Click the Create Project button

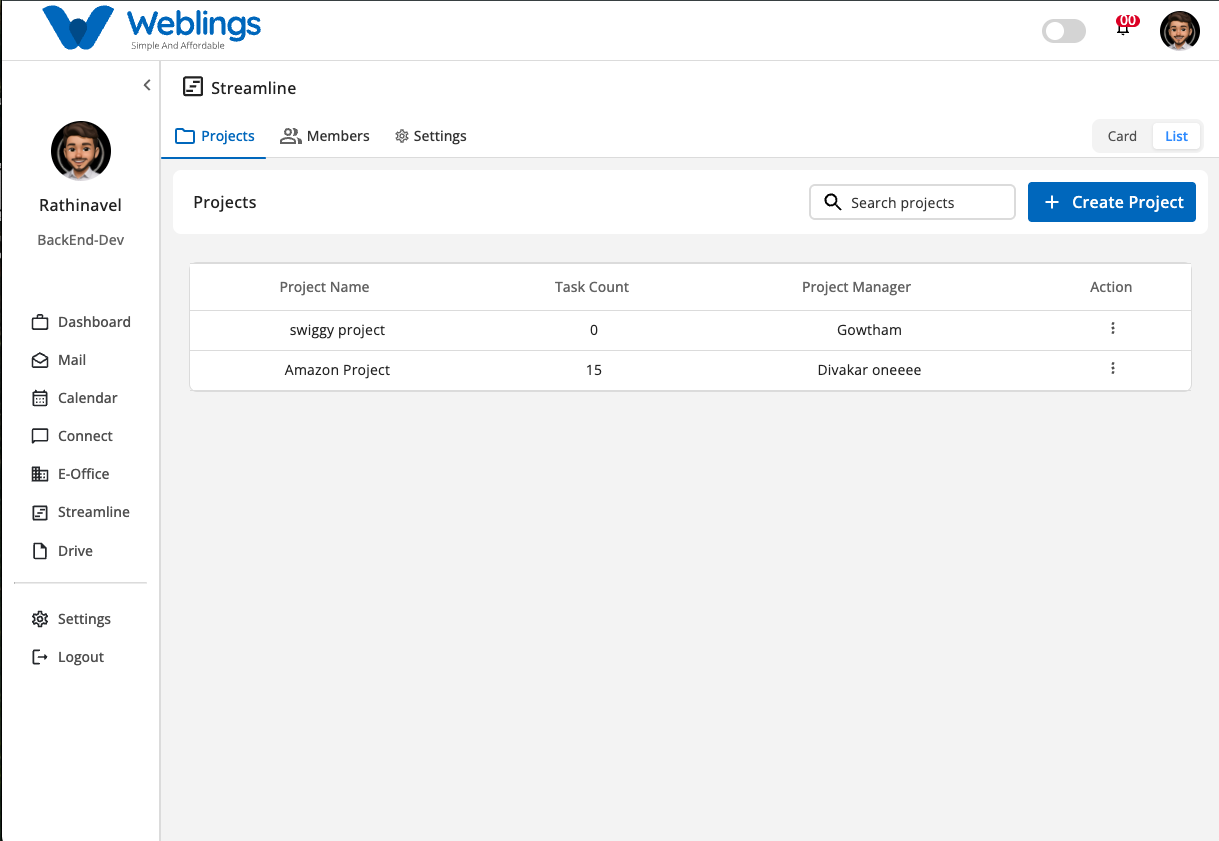tap(1112, 202)
